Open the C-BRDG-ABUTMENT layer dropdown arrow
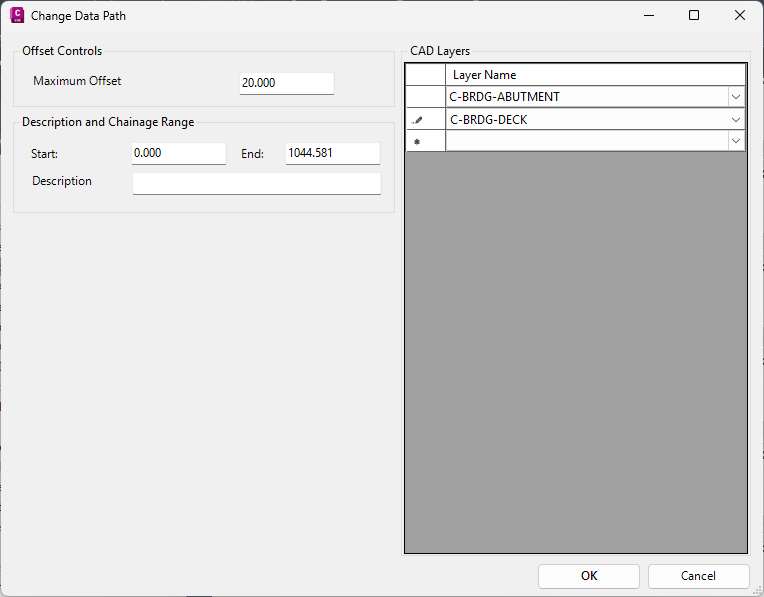764x597 pixels. click(x=736, y=97)
